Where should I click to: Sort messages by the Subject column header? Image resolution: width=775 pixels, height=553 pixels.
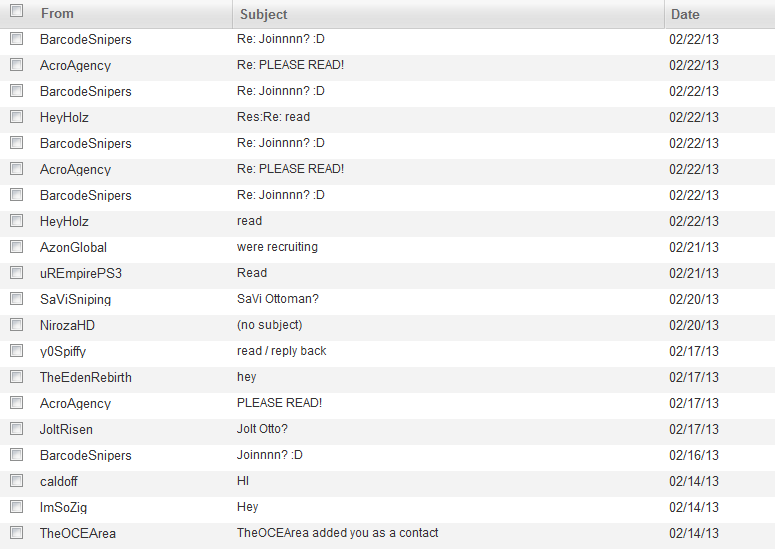263,14
